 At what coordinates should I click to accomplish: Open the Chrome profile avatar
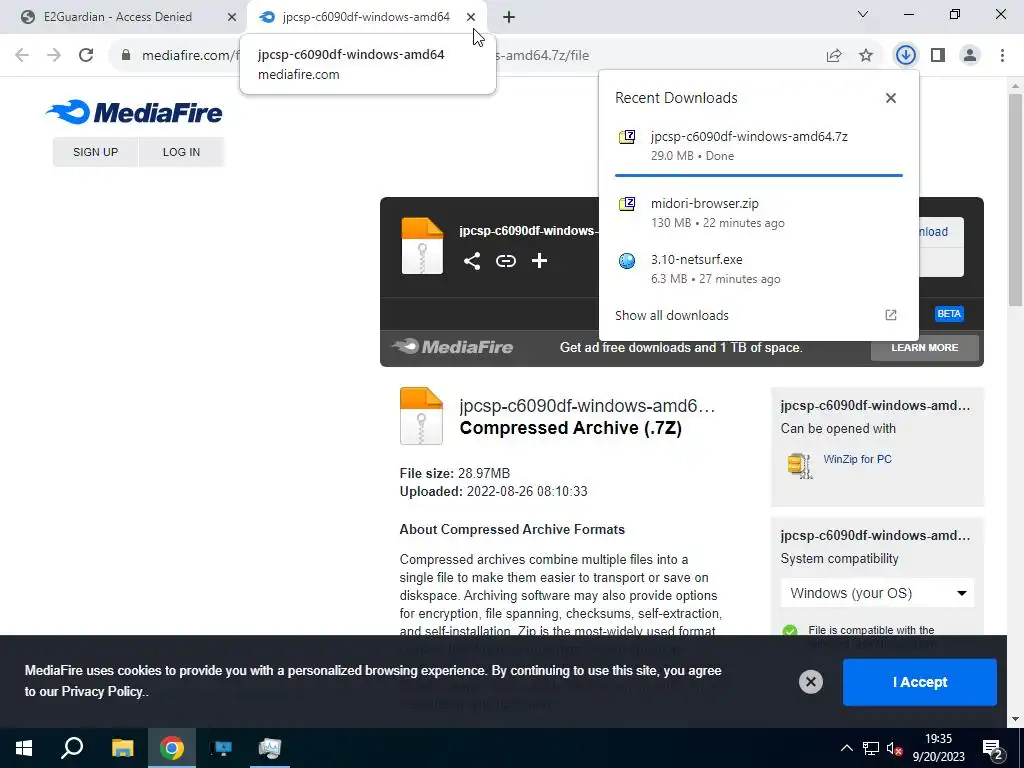(x=970, y=55)
